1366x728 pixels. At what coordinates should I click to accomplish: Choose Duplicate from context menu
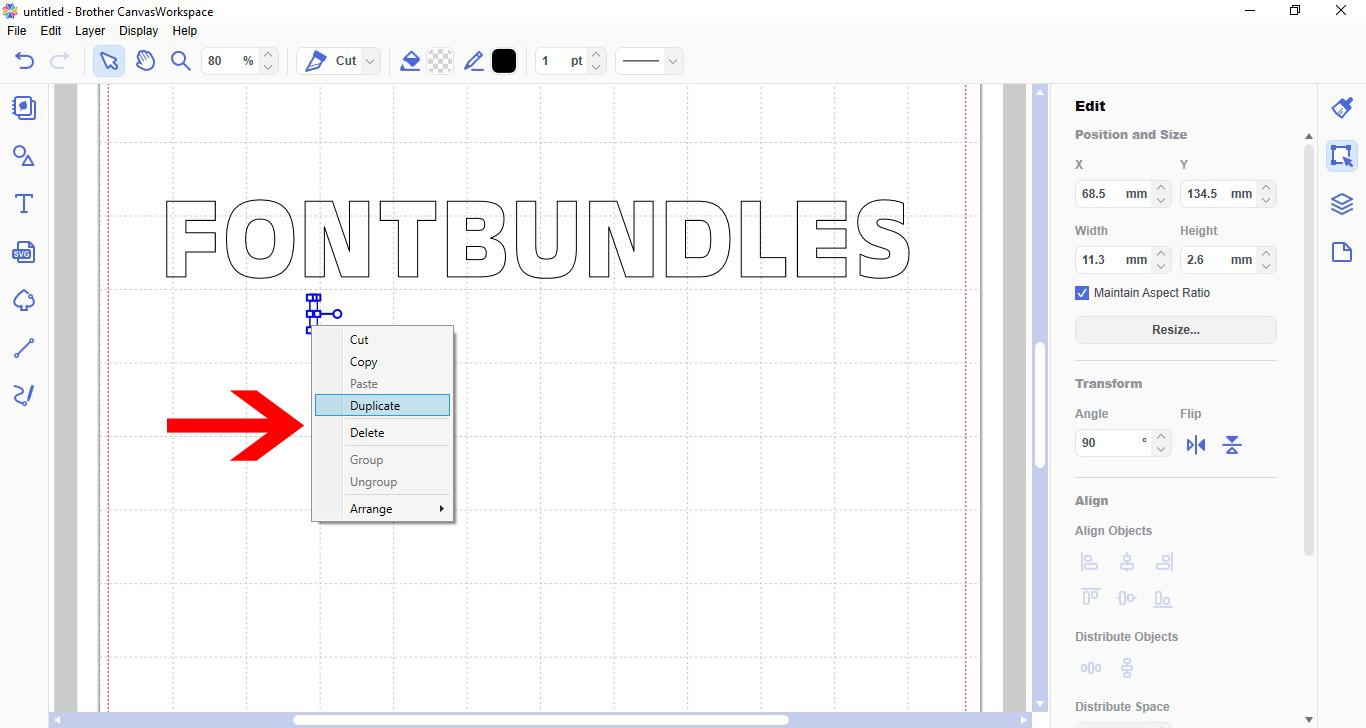click(x=383, y=406)
